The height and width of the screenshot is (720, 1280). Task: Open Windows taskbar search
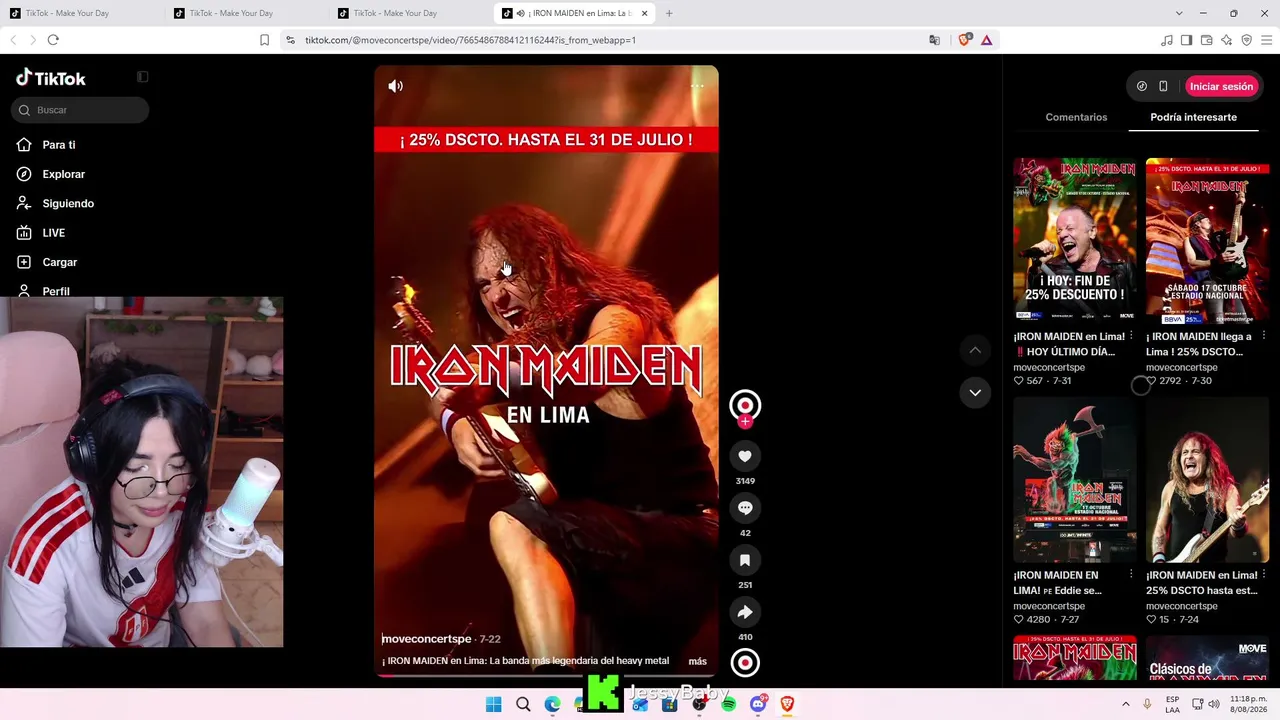click(x=523, y=705)
